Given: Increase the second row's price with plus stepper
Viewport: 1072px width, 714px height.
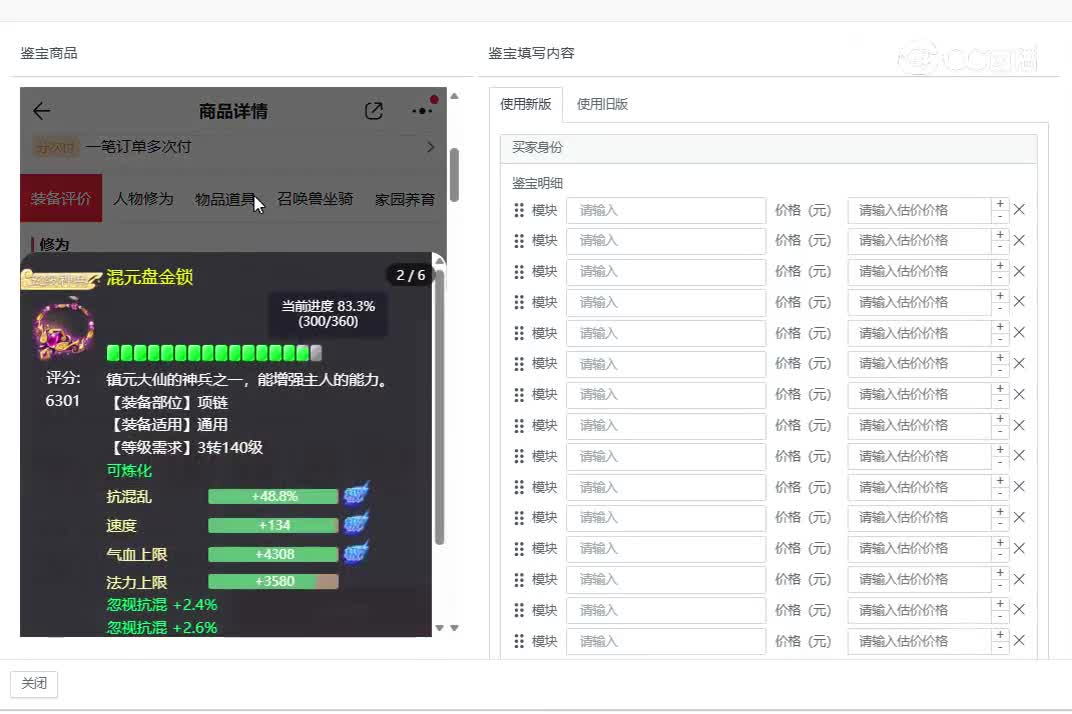Looking at the screenshot, I should pos(1000,235).
